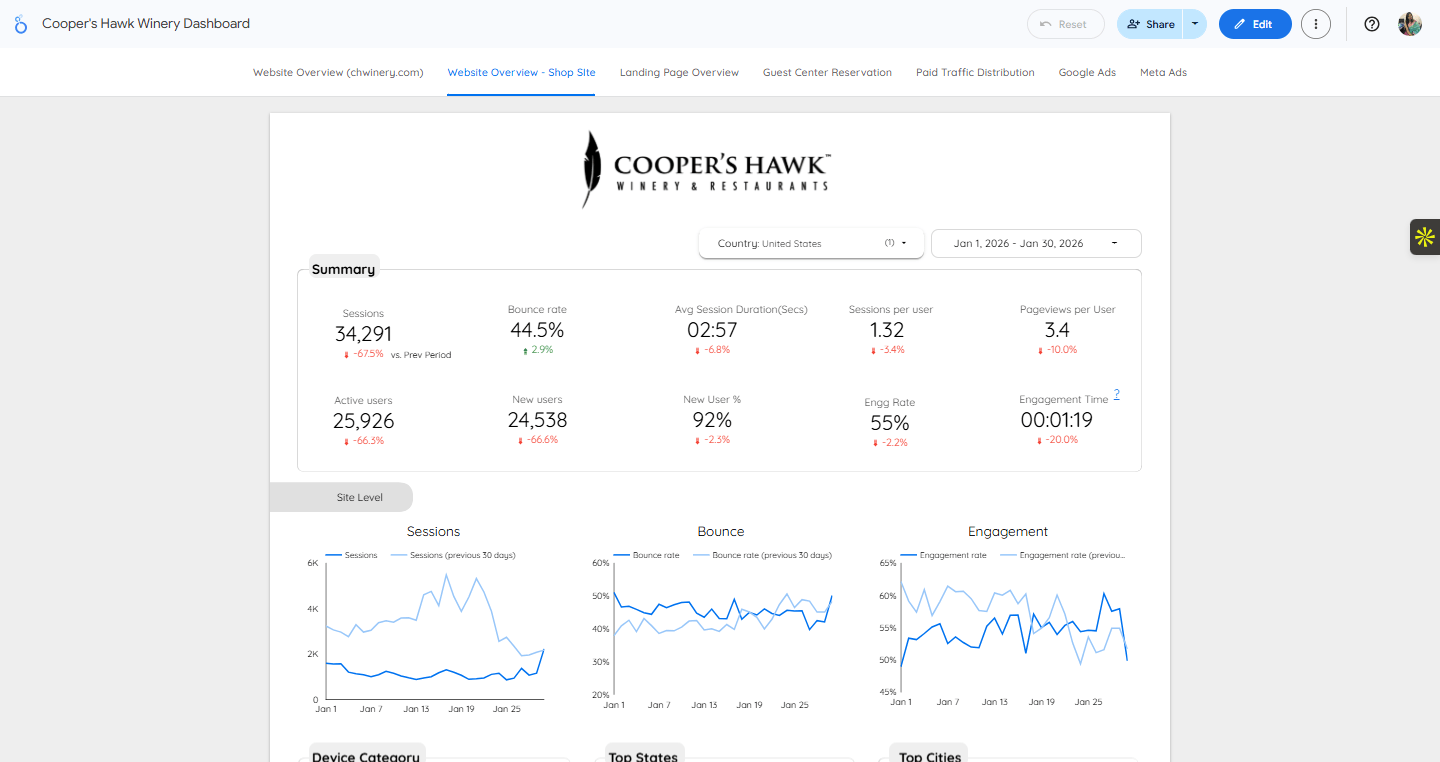The image size is (1440, 762).
Task: Expand the Share dropdown arrow
Action: (x=1195, y=24)
